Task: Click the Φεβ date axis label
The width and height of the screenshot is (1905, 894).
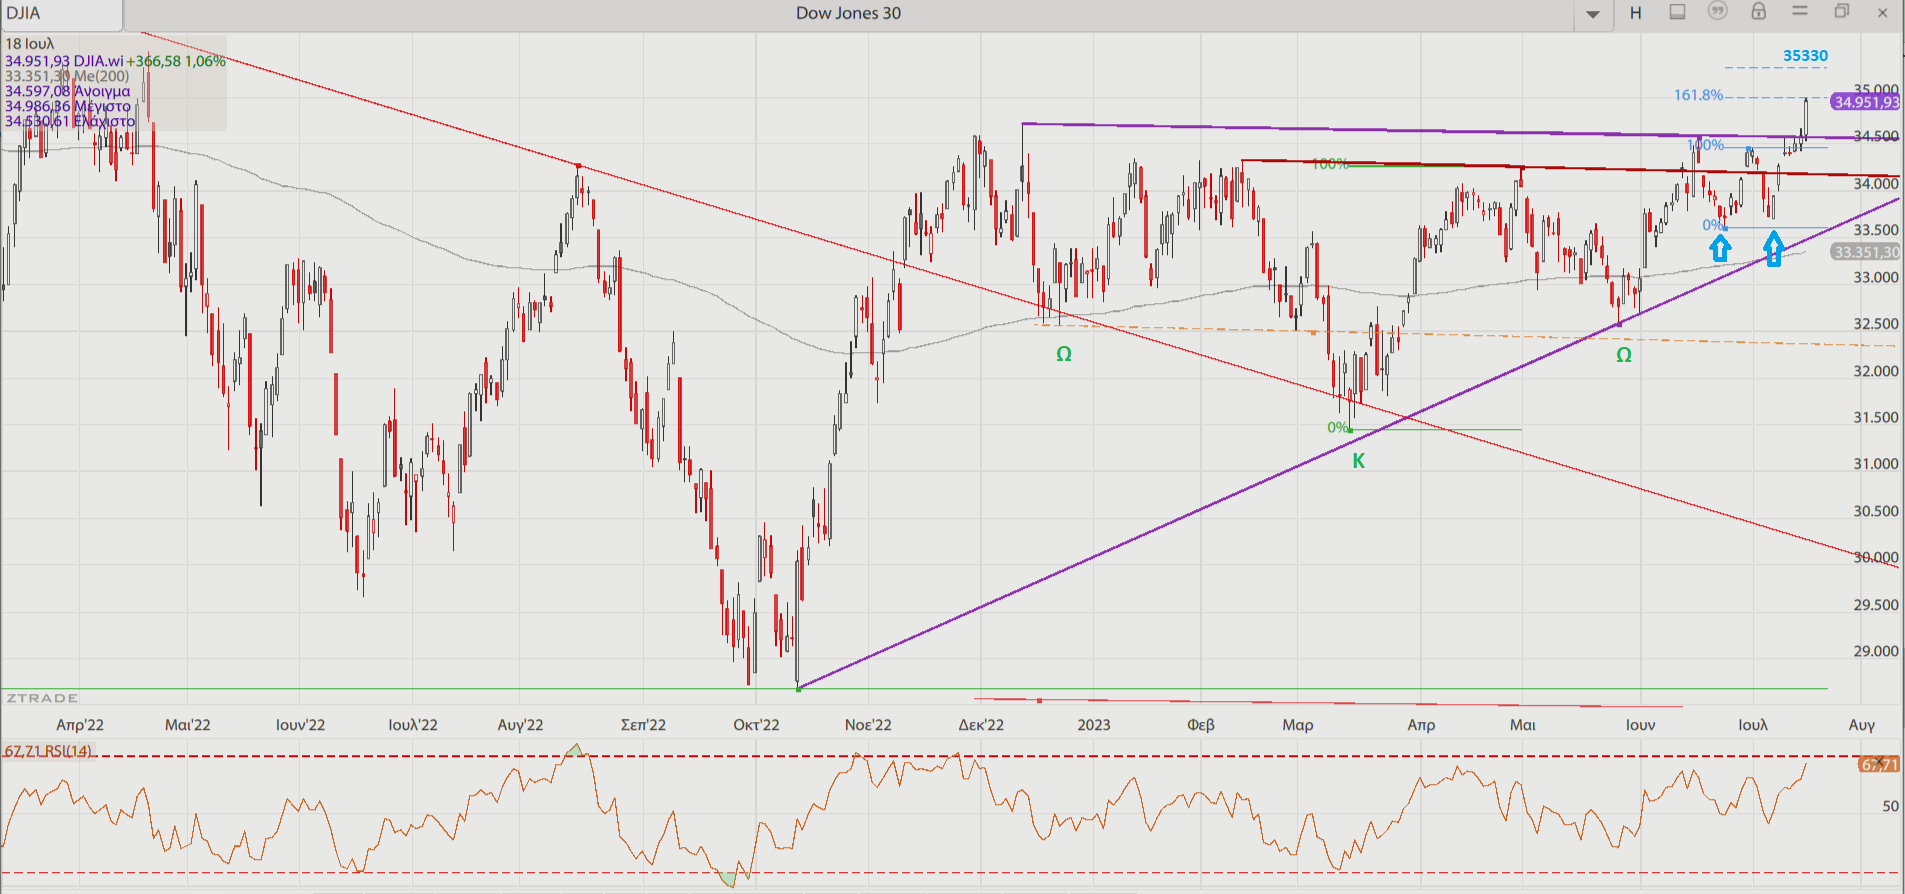Action: (1201, 725)
